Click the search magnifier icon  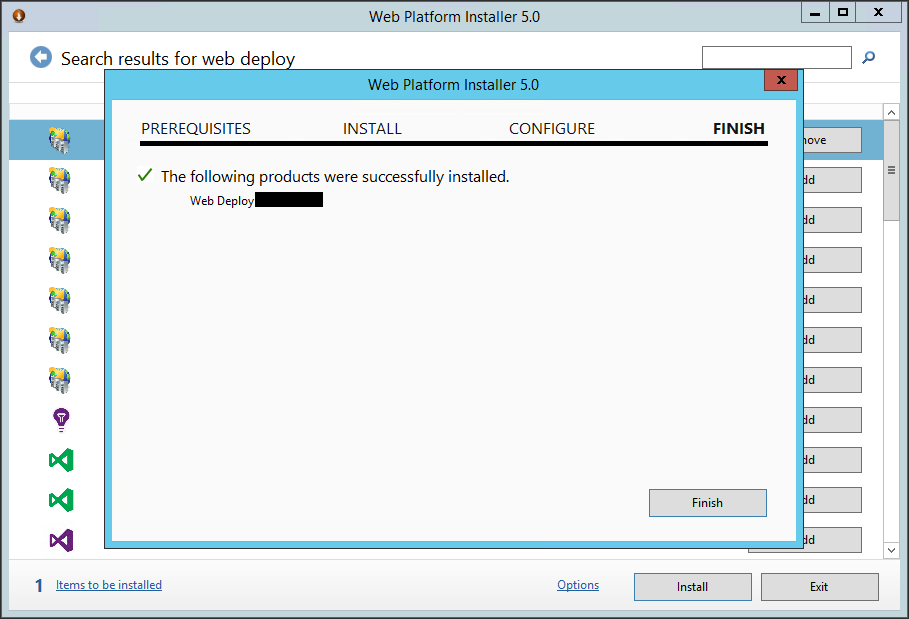click(x=868, y=57)
